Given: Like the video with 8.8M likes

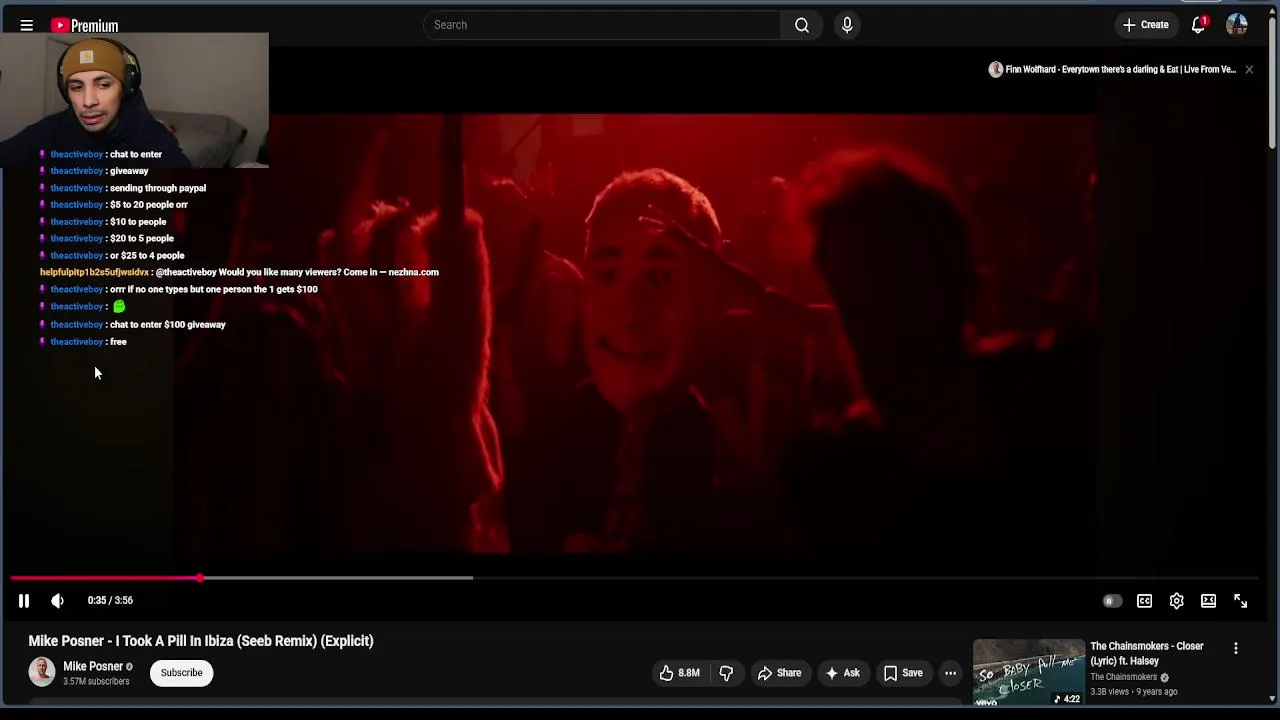Looking at the screenshot, I should click(x=679, y=673).
